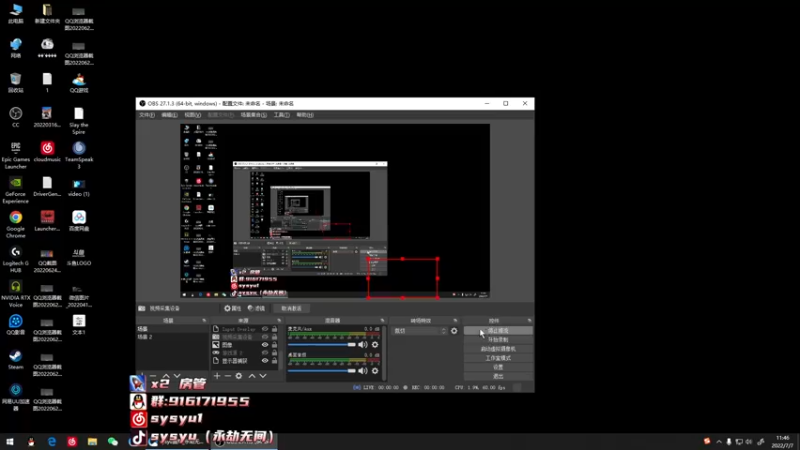
Task: Move selected source up
Action: click(252, 376)
